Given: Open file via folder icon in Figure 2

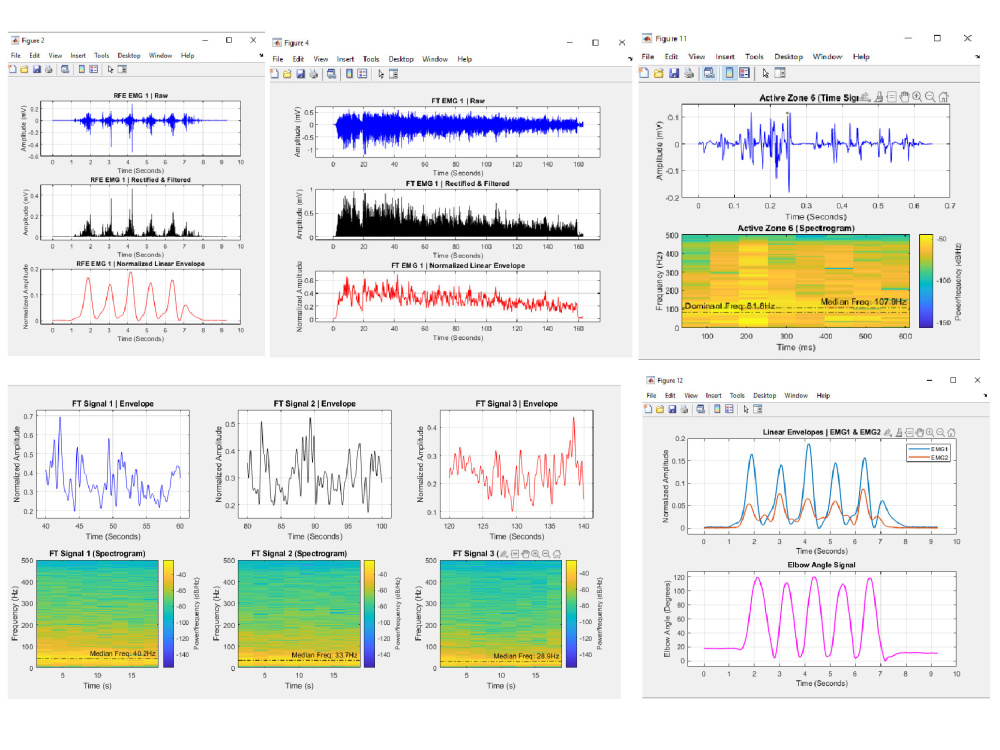Looking at the screenshot, I should 24,69.
